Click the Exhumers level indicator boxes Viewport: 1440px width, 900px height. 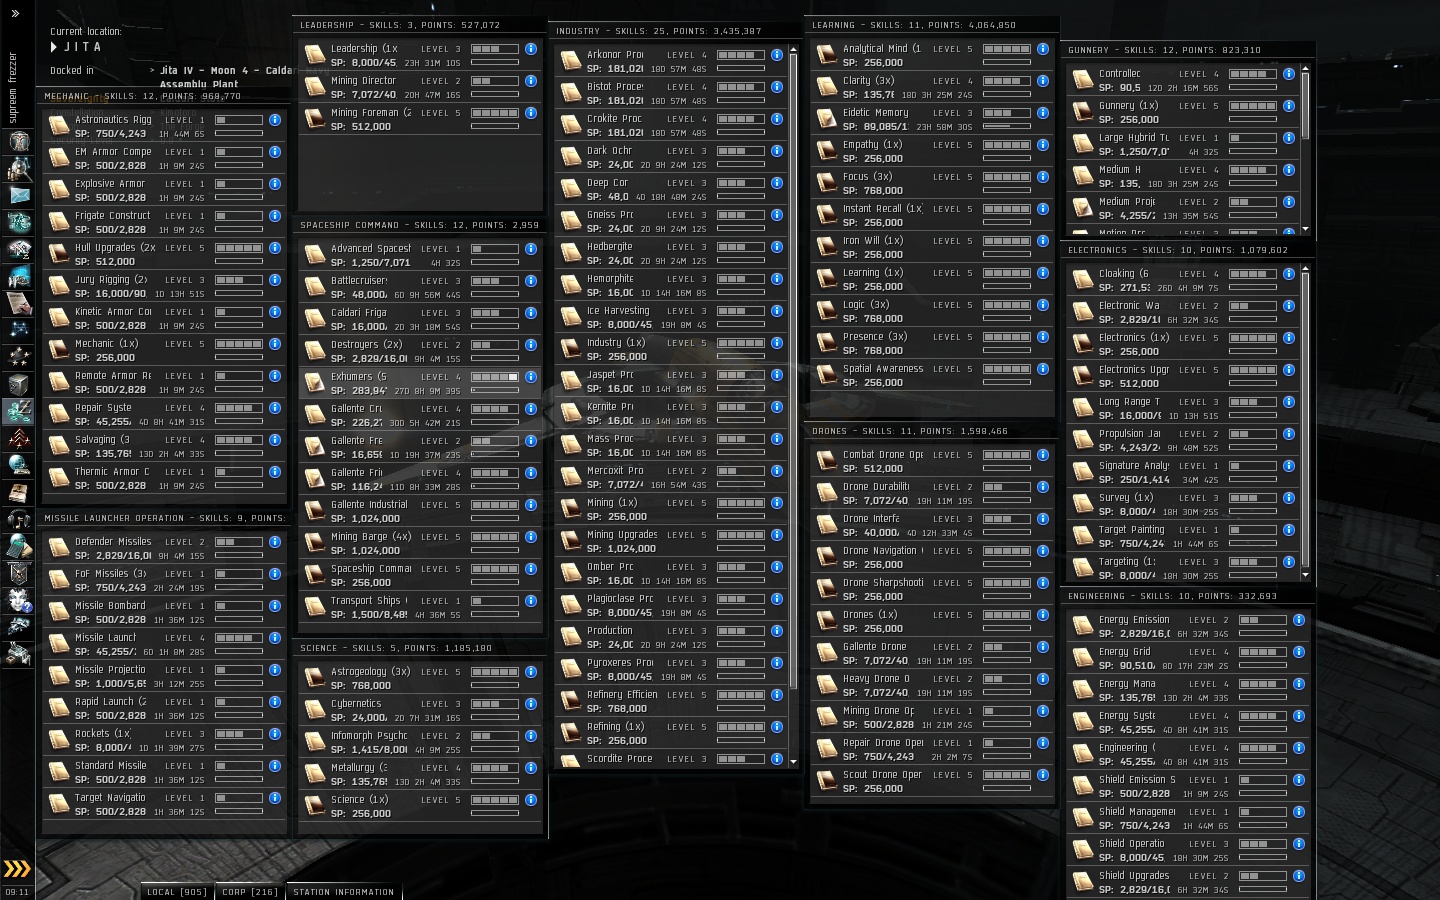pos(494,377)
